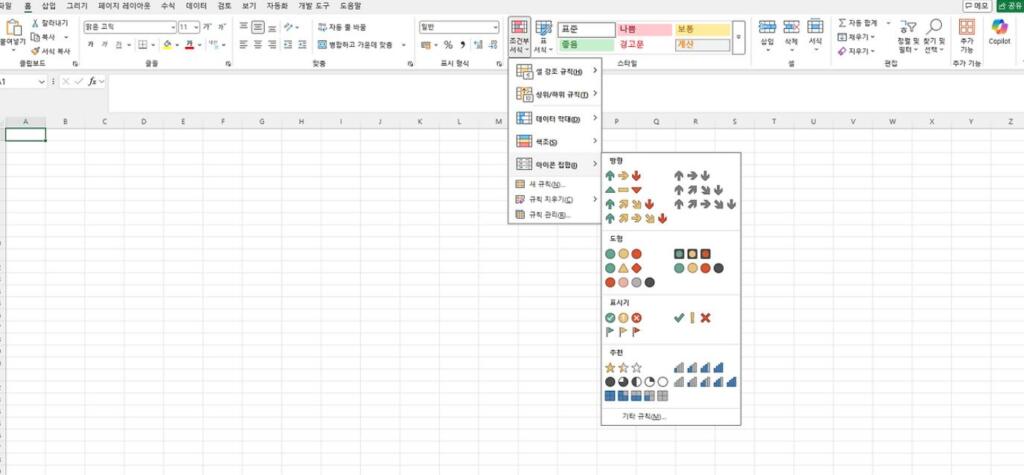Toggle center horizontal alignment button
This screenshot has height=475, width=1024.
[258, 45]
